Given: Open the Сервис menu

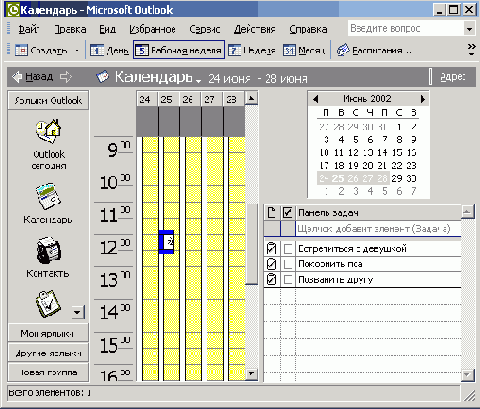Looking at the screenshot, I should click(x=205, y=29).
